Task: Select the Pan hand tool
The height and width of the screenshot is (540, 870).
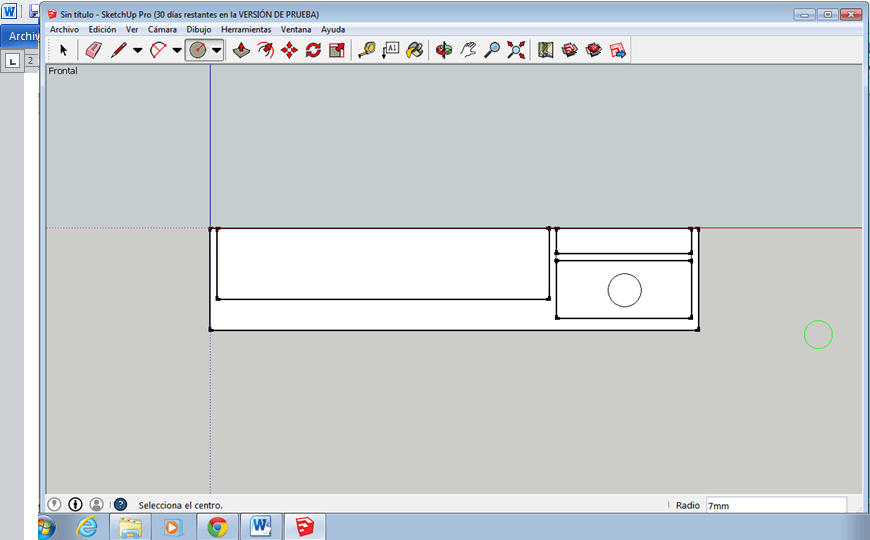Action: coord(468,51)
